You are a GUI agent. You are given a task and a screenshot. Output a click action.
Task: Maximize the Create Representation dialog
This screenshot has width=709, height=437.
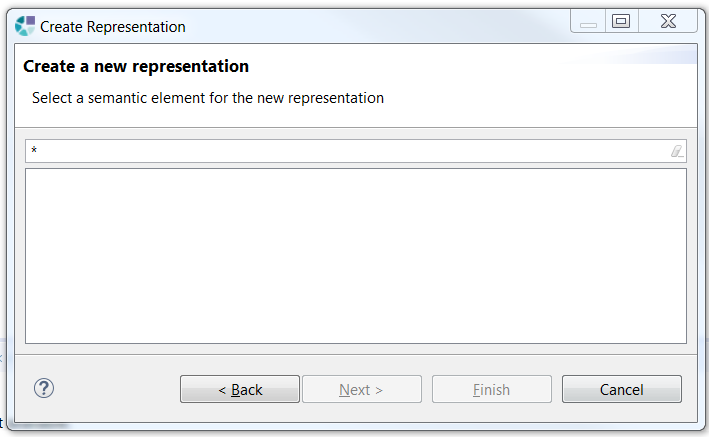click(x=621, y=21)
